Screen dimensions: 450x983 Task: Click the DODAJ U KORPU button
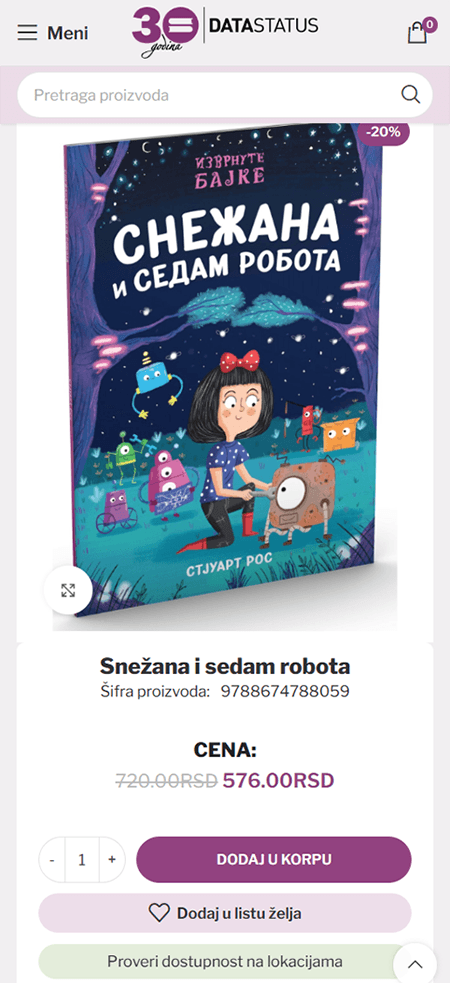click(274, 859)
